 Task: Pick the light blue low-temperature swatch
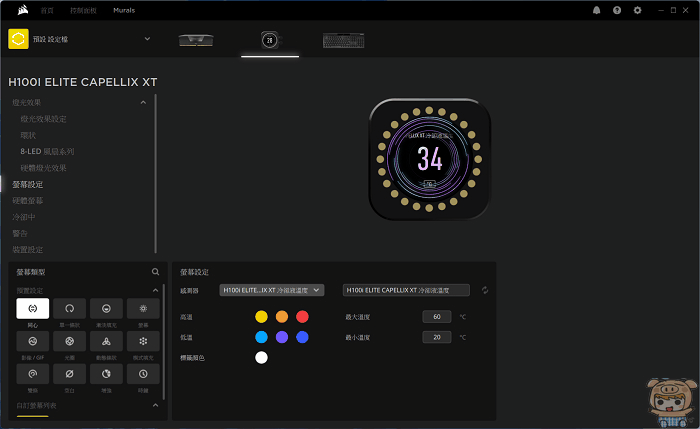tap(261, 337)
